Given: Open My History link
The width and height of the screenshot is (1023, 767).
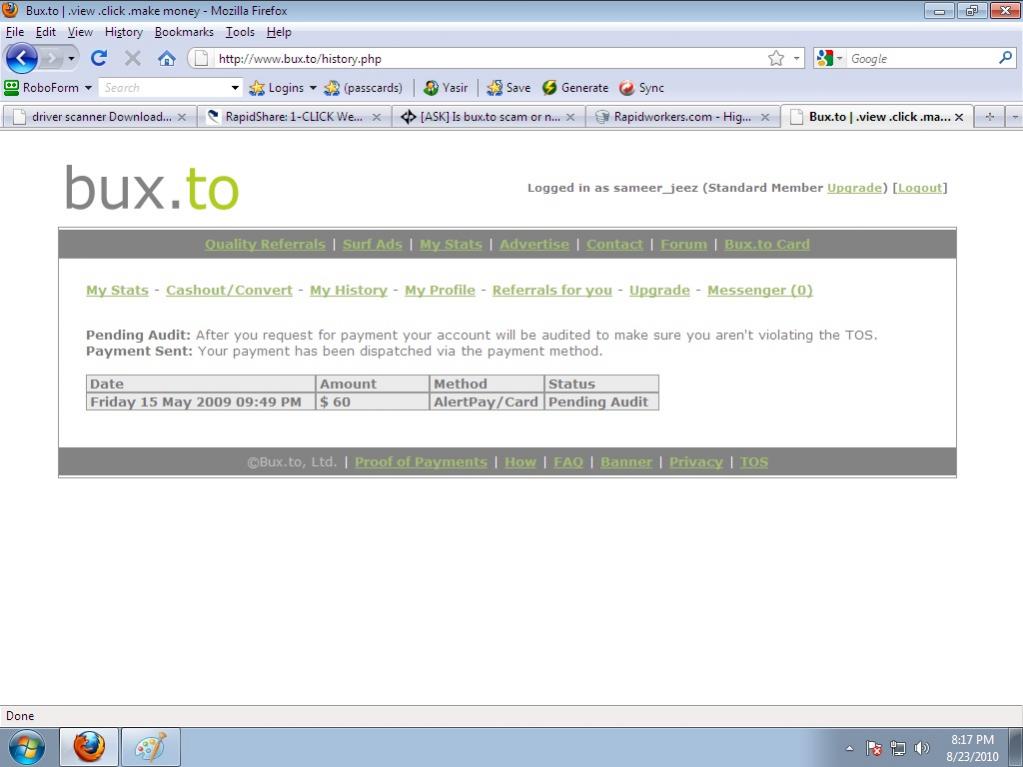Looking at the screenshot, I should [348, 290].
